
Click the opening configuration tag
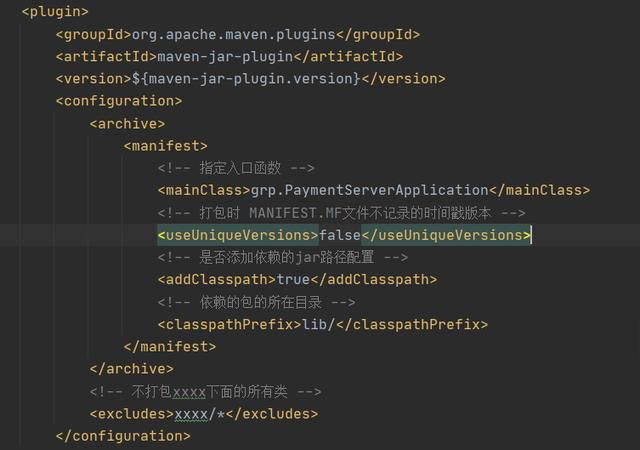click(119, 101)
